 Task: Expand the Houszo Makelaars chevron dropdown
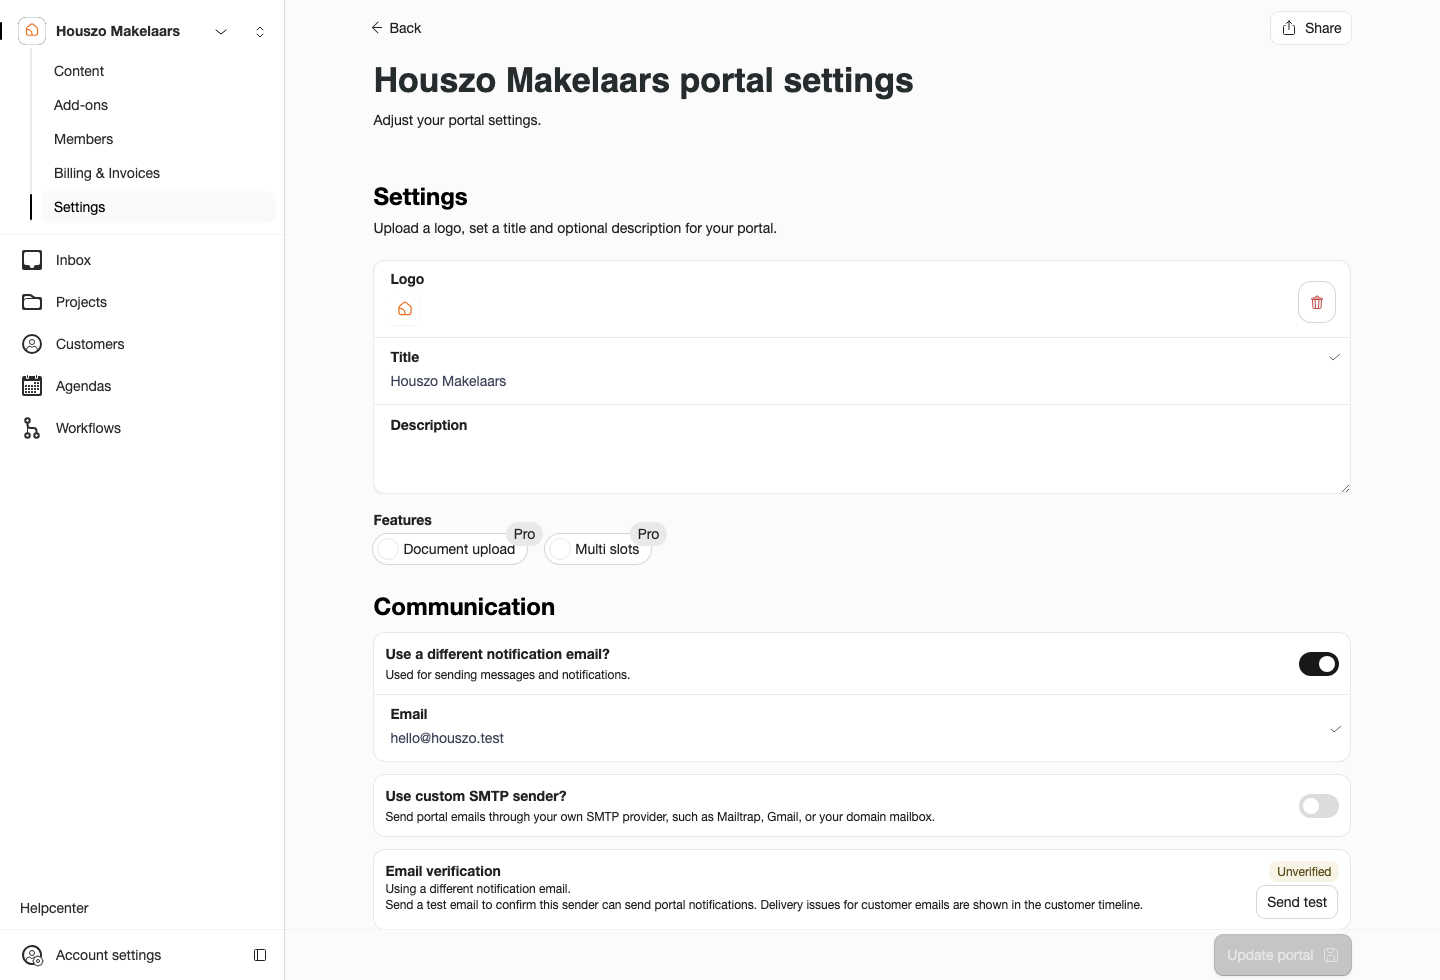tap(221, 32)
